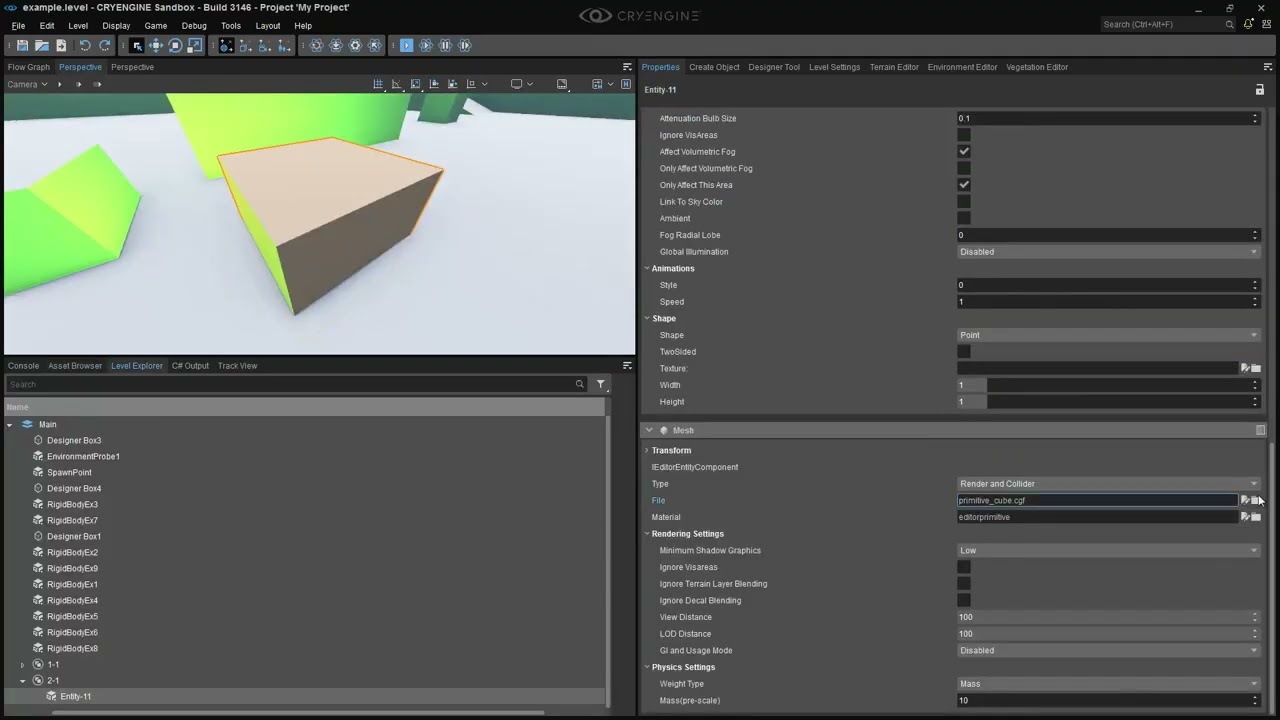Toggle viewport grid snapping icon

(378, 84)
